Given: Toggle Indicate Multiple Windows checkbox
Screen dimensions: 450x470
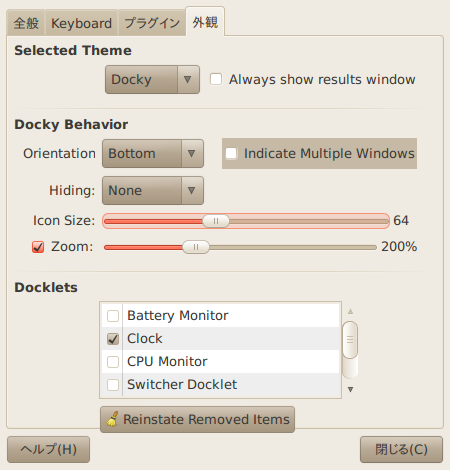Looking at the screenshot, I should (x=231, y=153).
